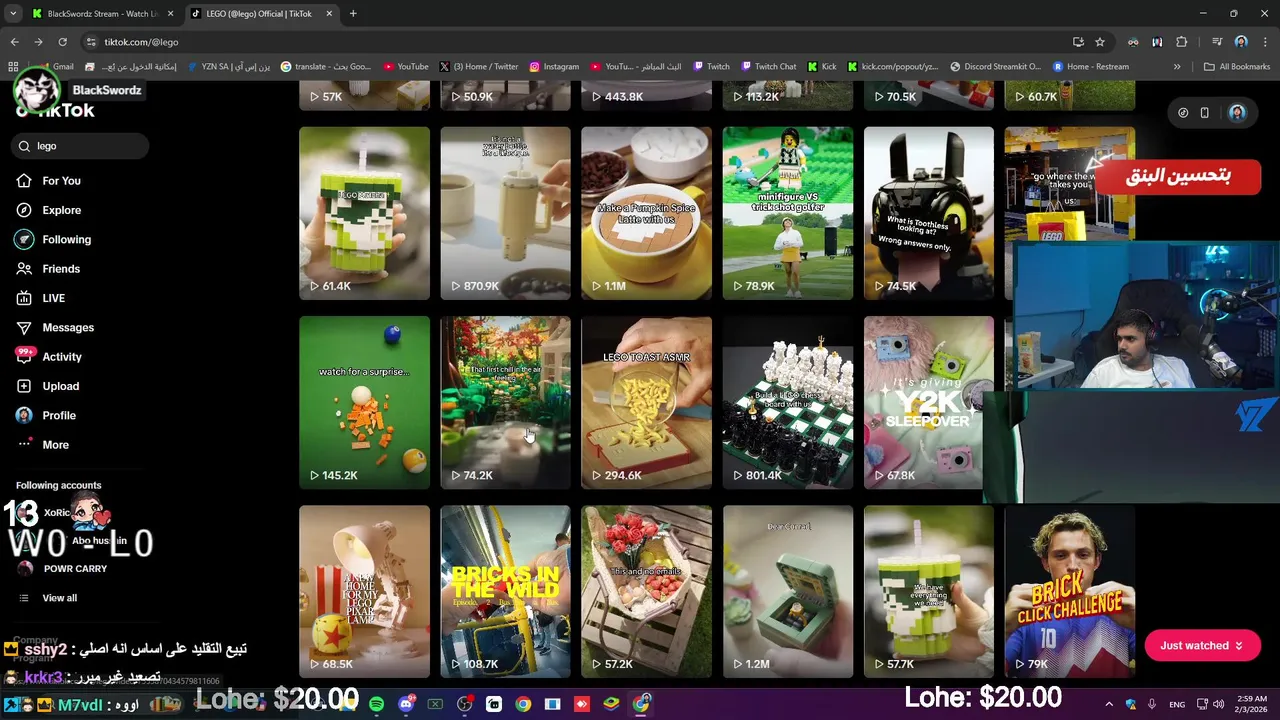This screenshot has height=720, width=1280.
Task: Open the Activity notifications
Action: (x=61, y=357)
